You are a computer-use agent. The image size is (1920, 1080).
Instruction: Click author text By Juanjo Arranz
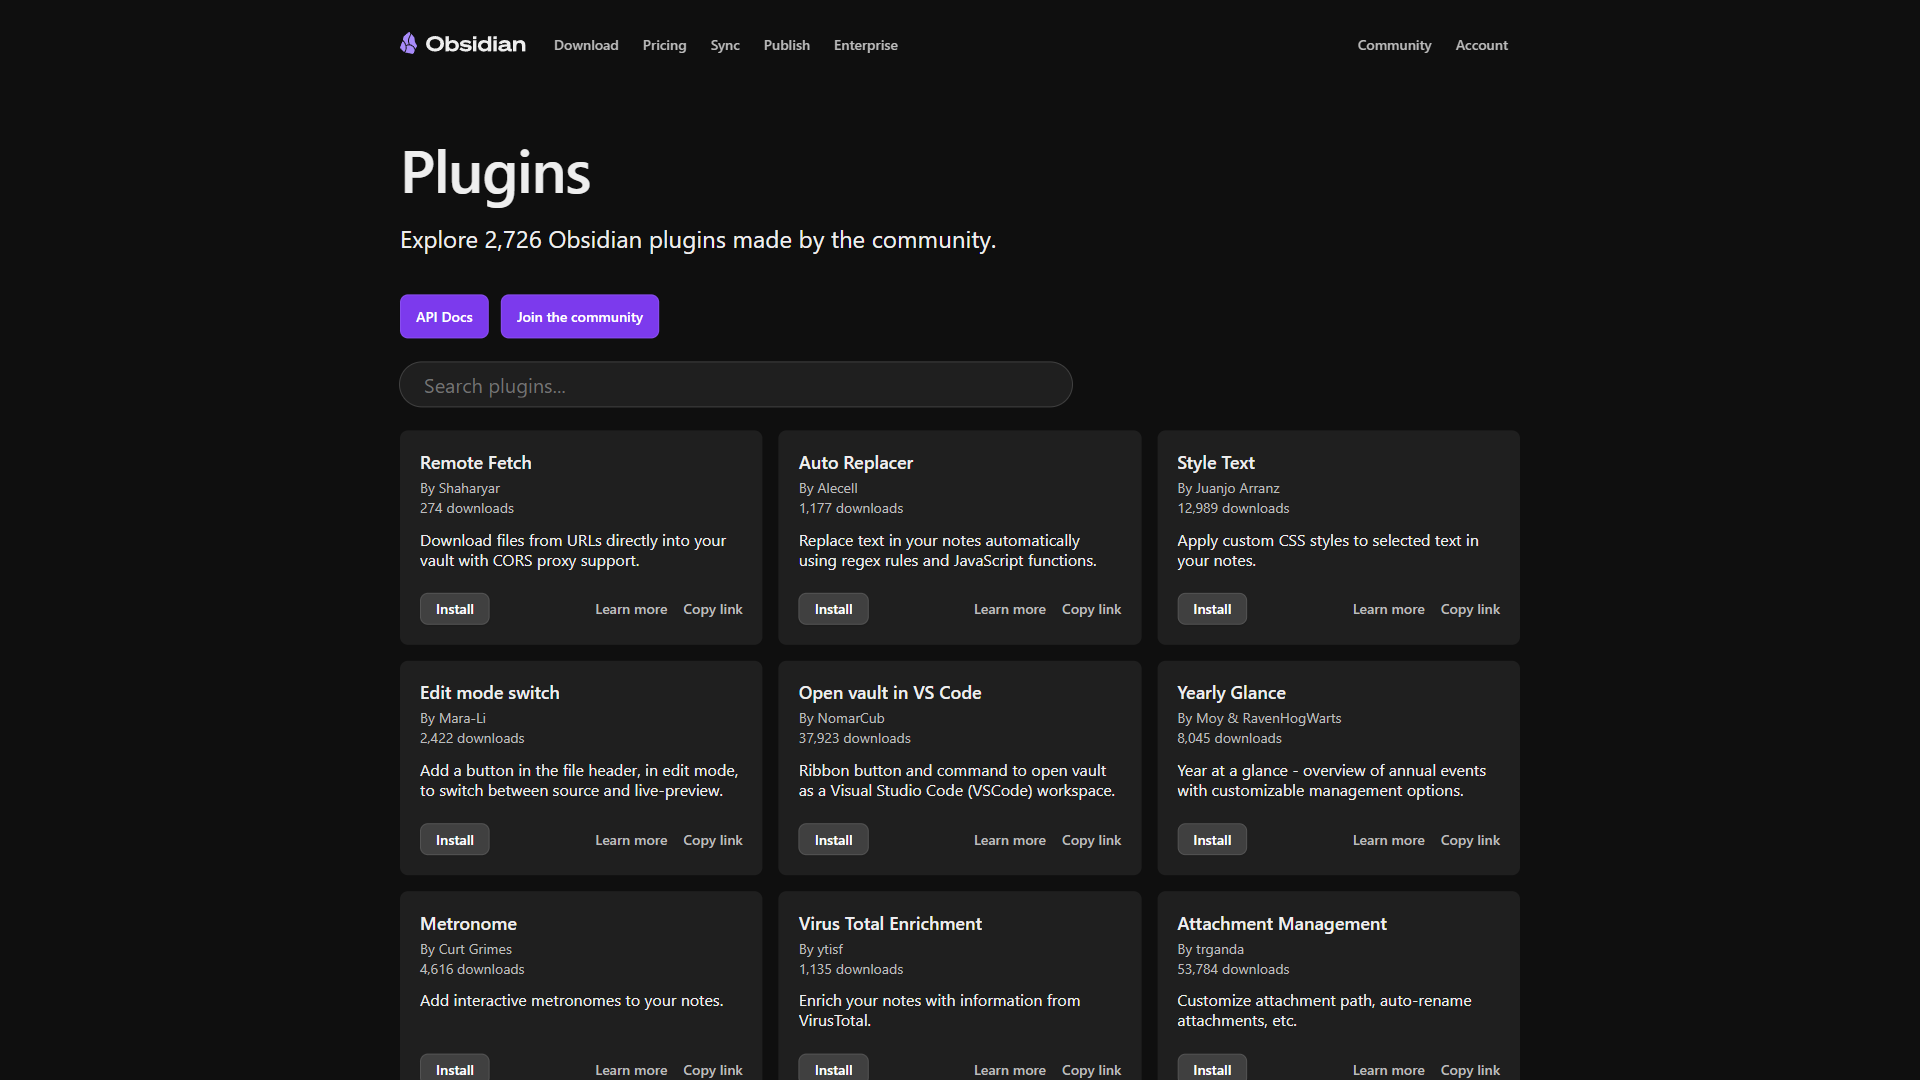point(1228,488)
